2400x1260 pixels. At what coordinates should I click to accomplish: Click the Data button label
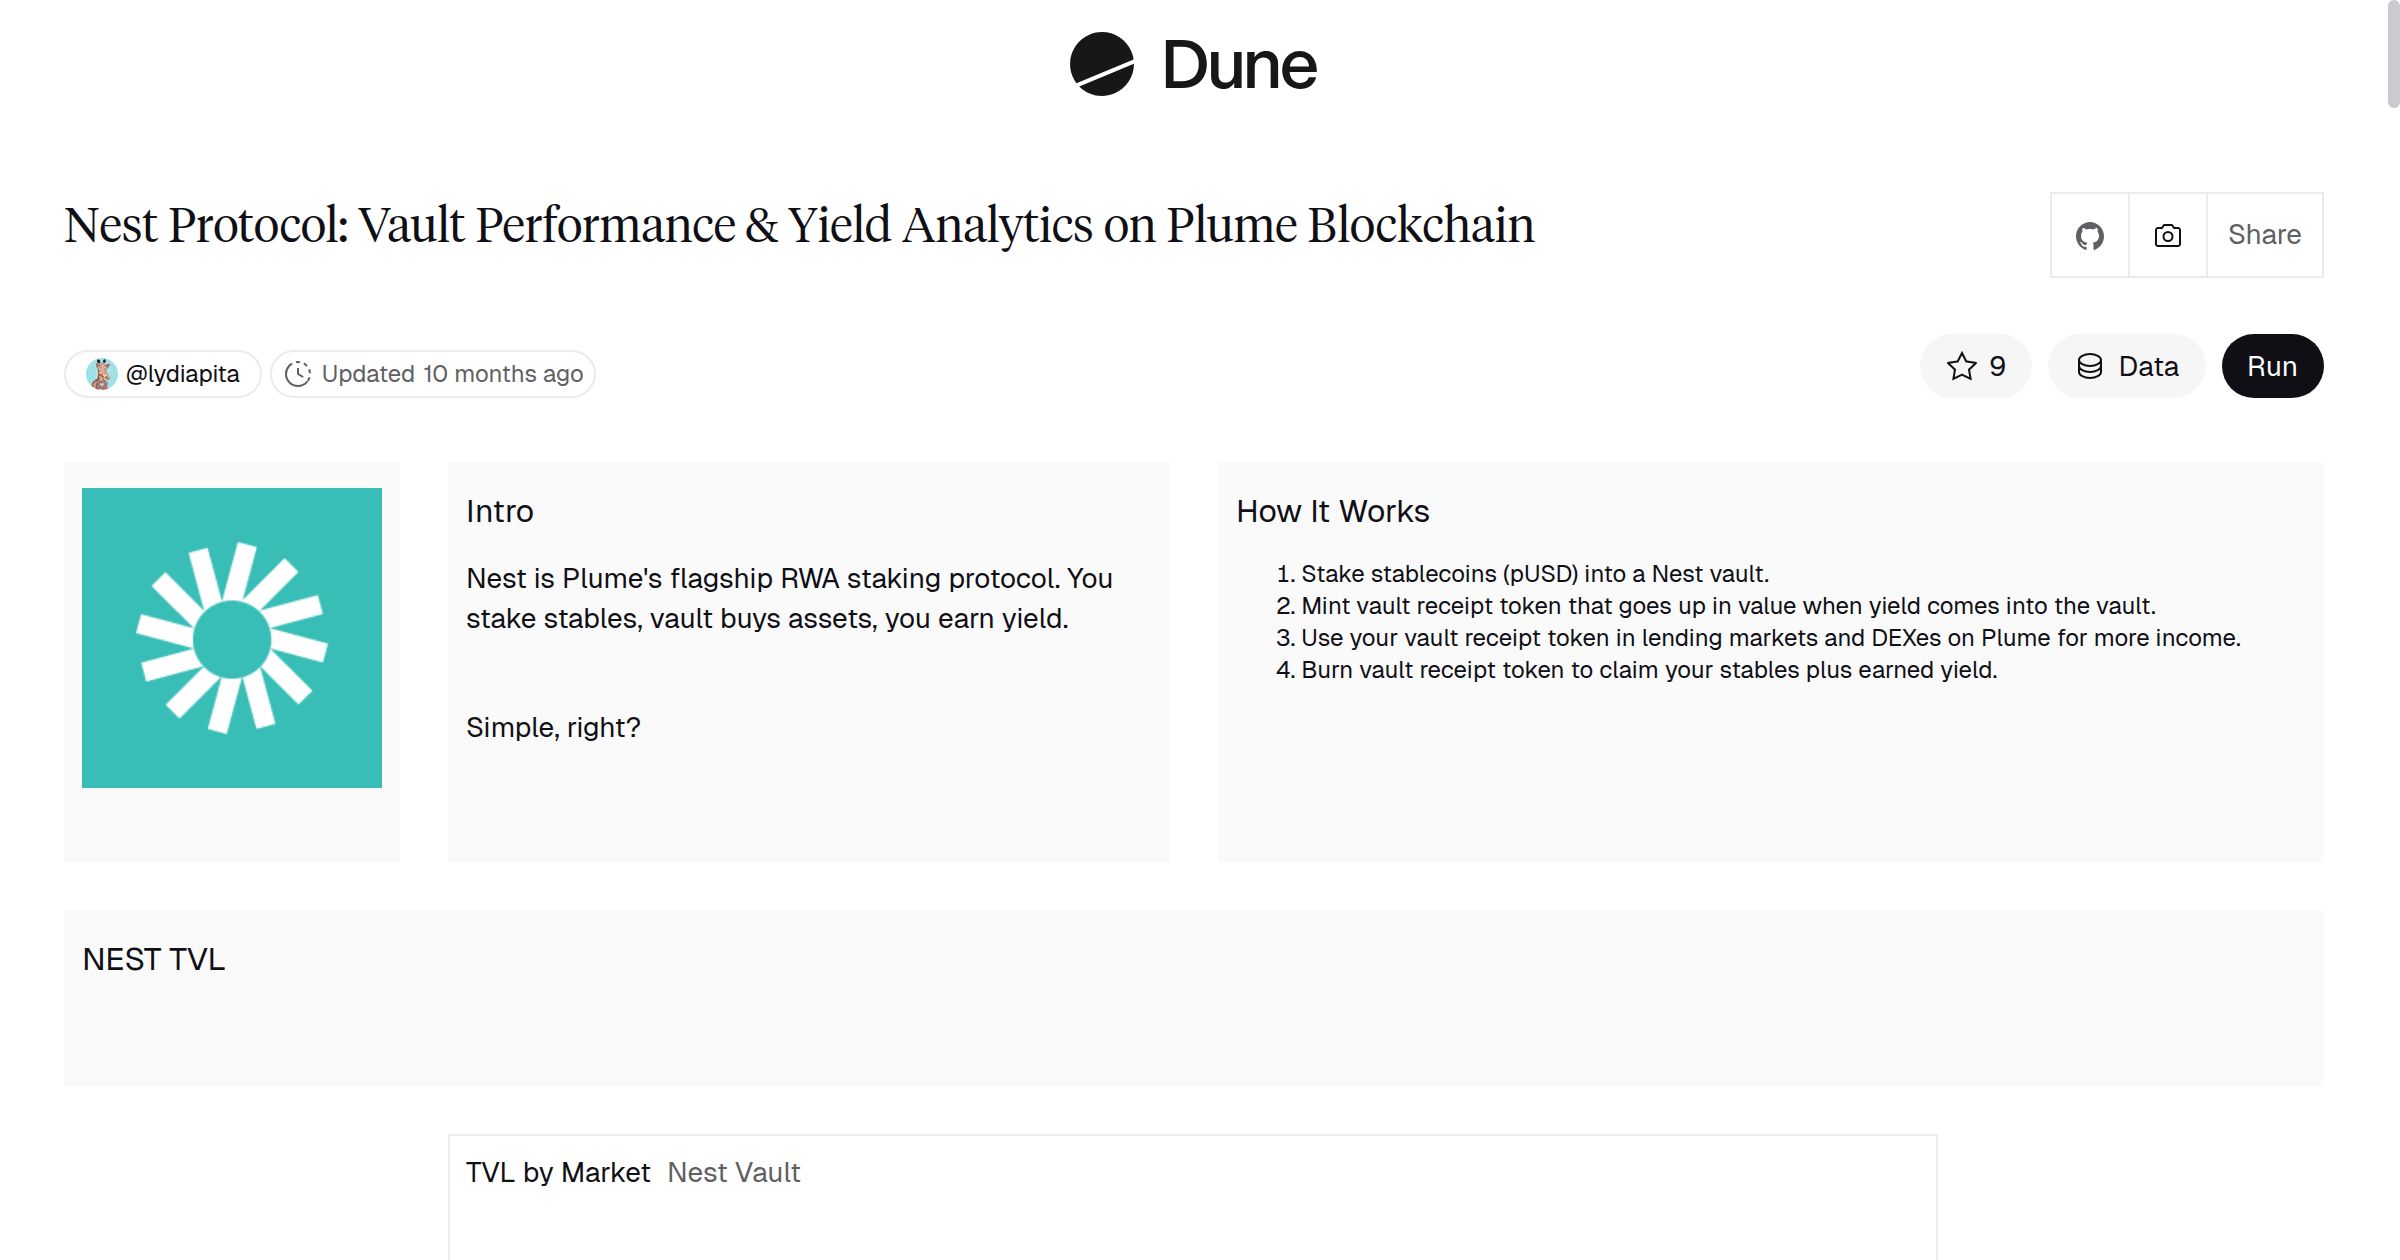click(2148, 366)
